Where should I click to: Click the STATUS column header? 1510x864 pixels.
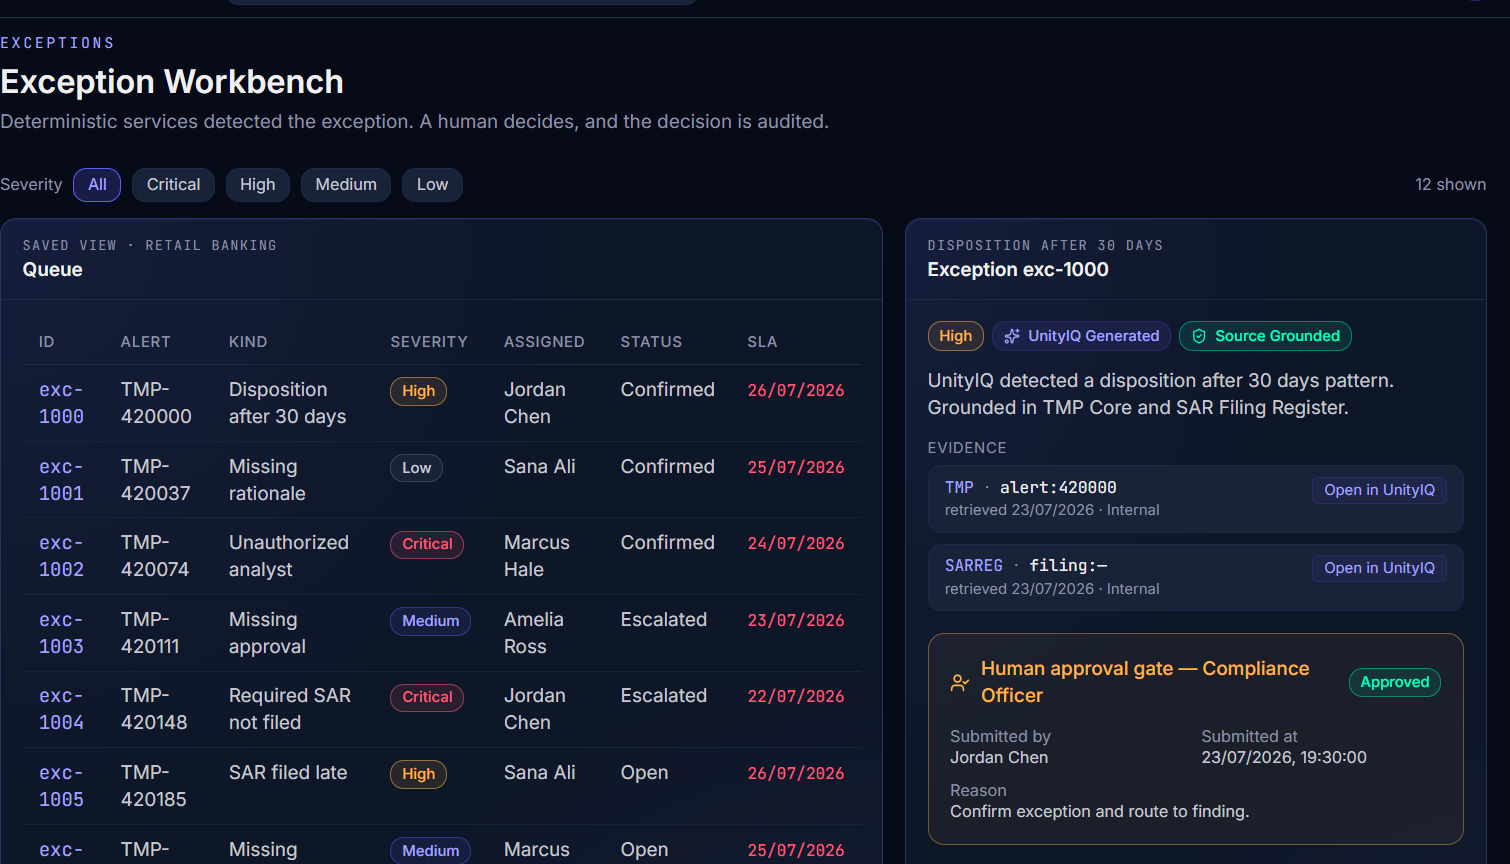(x=651, y=342)
